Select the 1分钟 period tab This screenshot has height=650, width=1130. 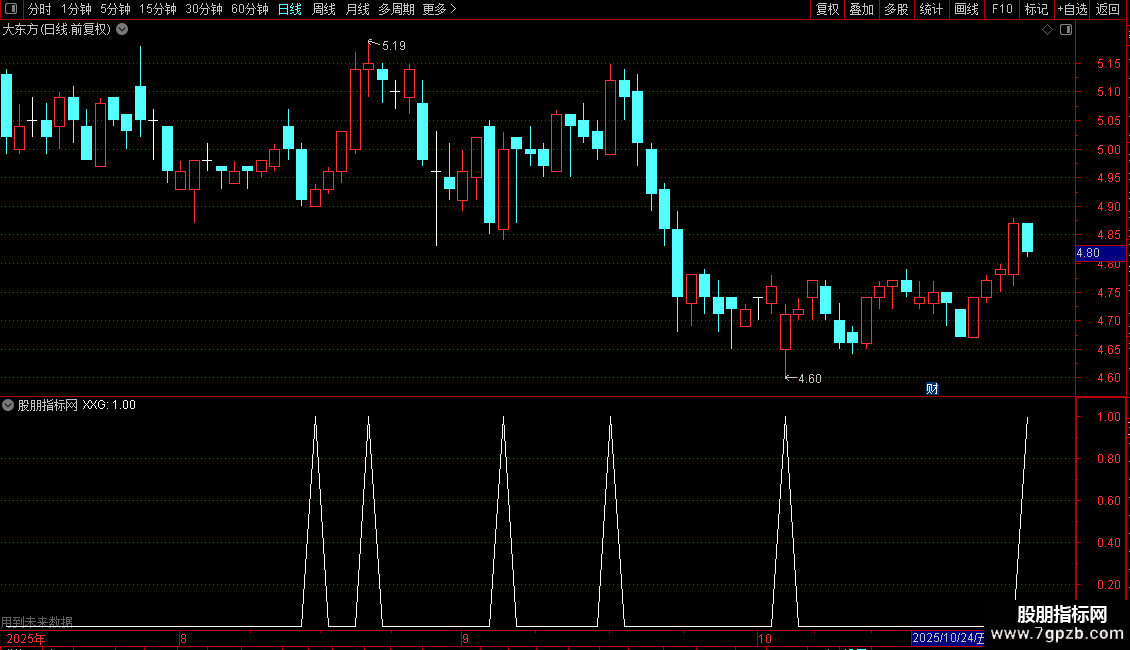click(x=76, y=9)
